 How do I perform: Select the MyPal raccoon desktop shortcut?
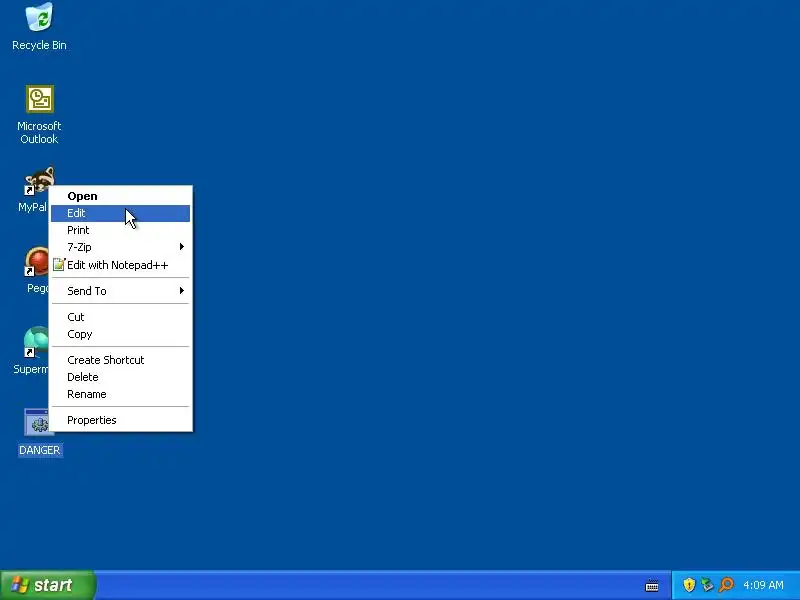(39, 181)
